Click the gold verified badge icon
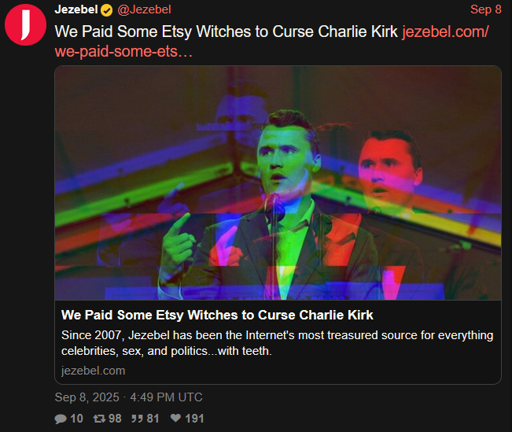Image resolution: width=512 pixels, height=432 pixels. click(x=107, y=10)
